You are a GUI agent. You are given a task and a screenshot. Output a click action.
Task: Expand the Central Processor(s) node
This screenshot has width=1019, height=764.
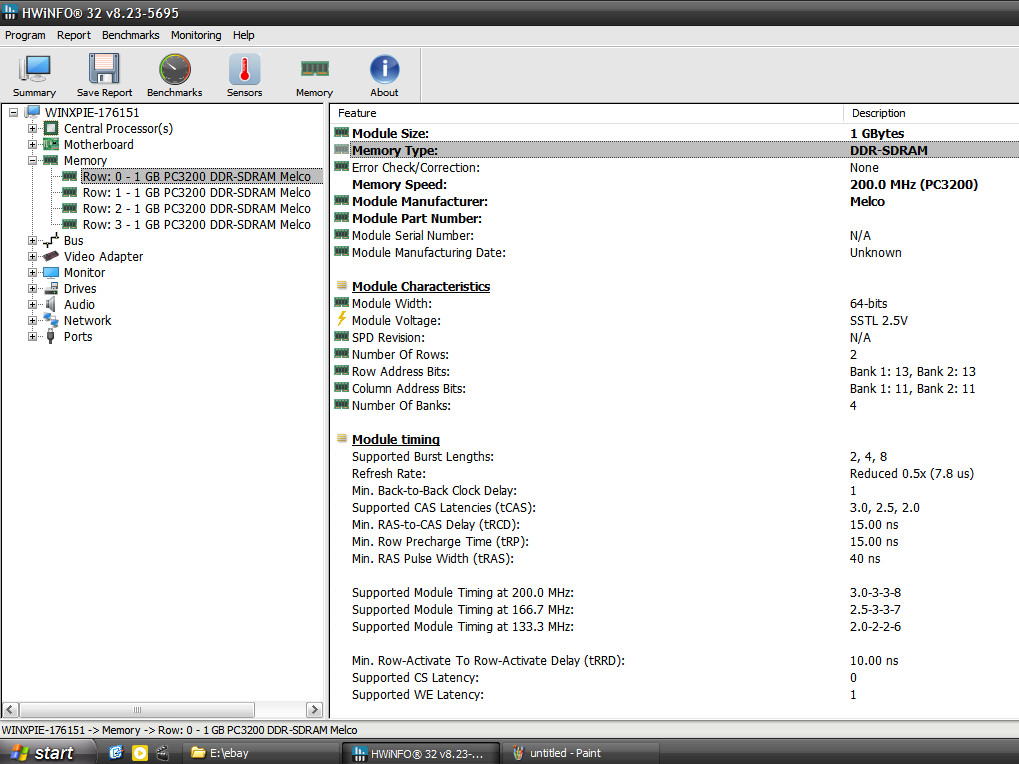pos(33,129)
